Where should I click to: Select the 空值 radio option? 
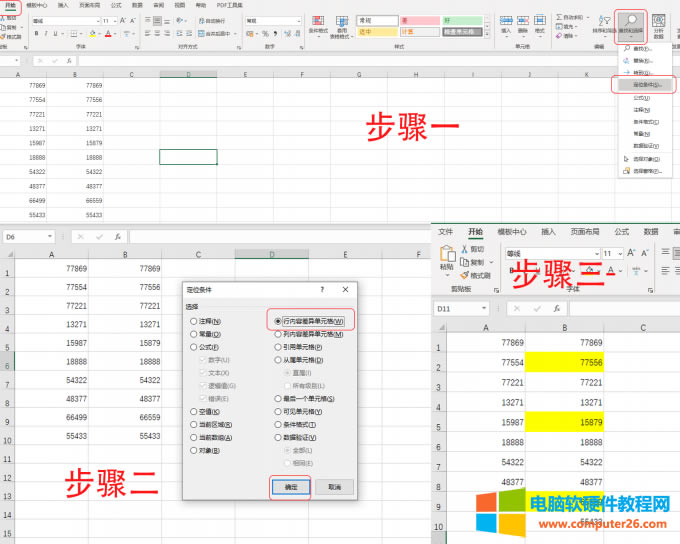pos(194,411)
